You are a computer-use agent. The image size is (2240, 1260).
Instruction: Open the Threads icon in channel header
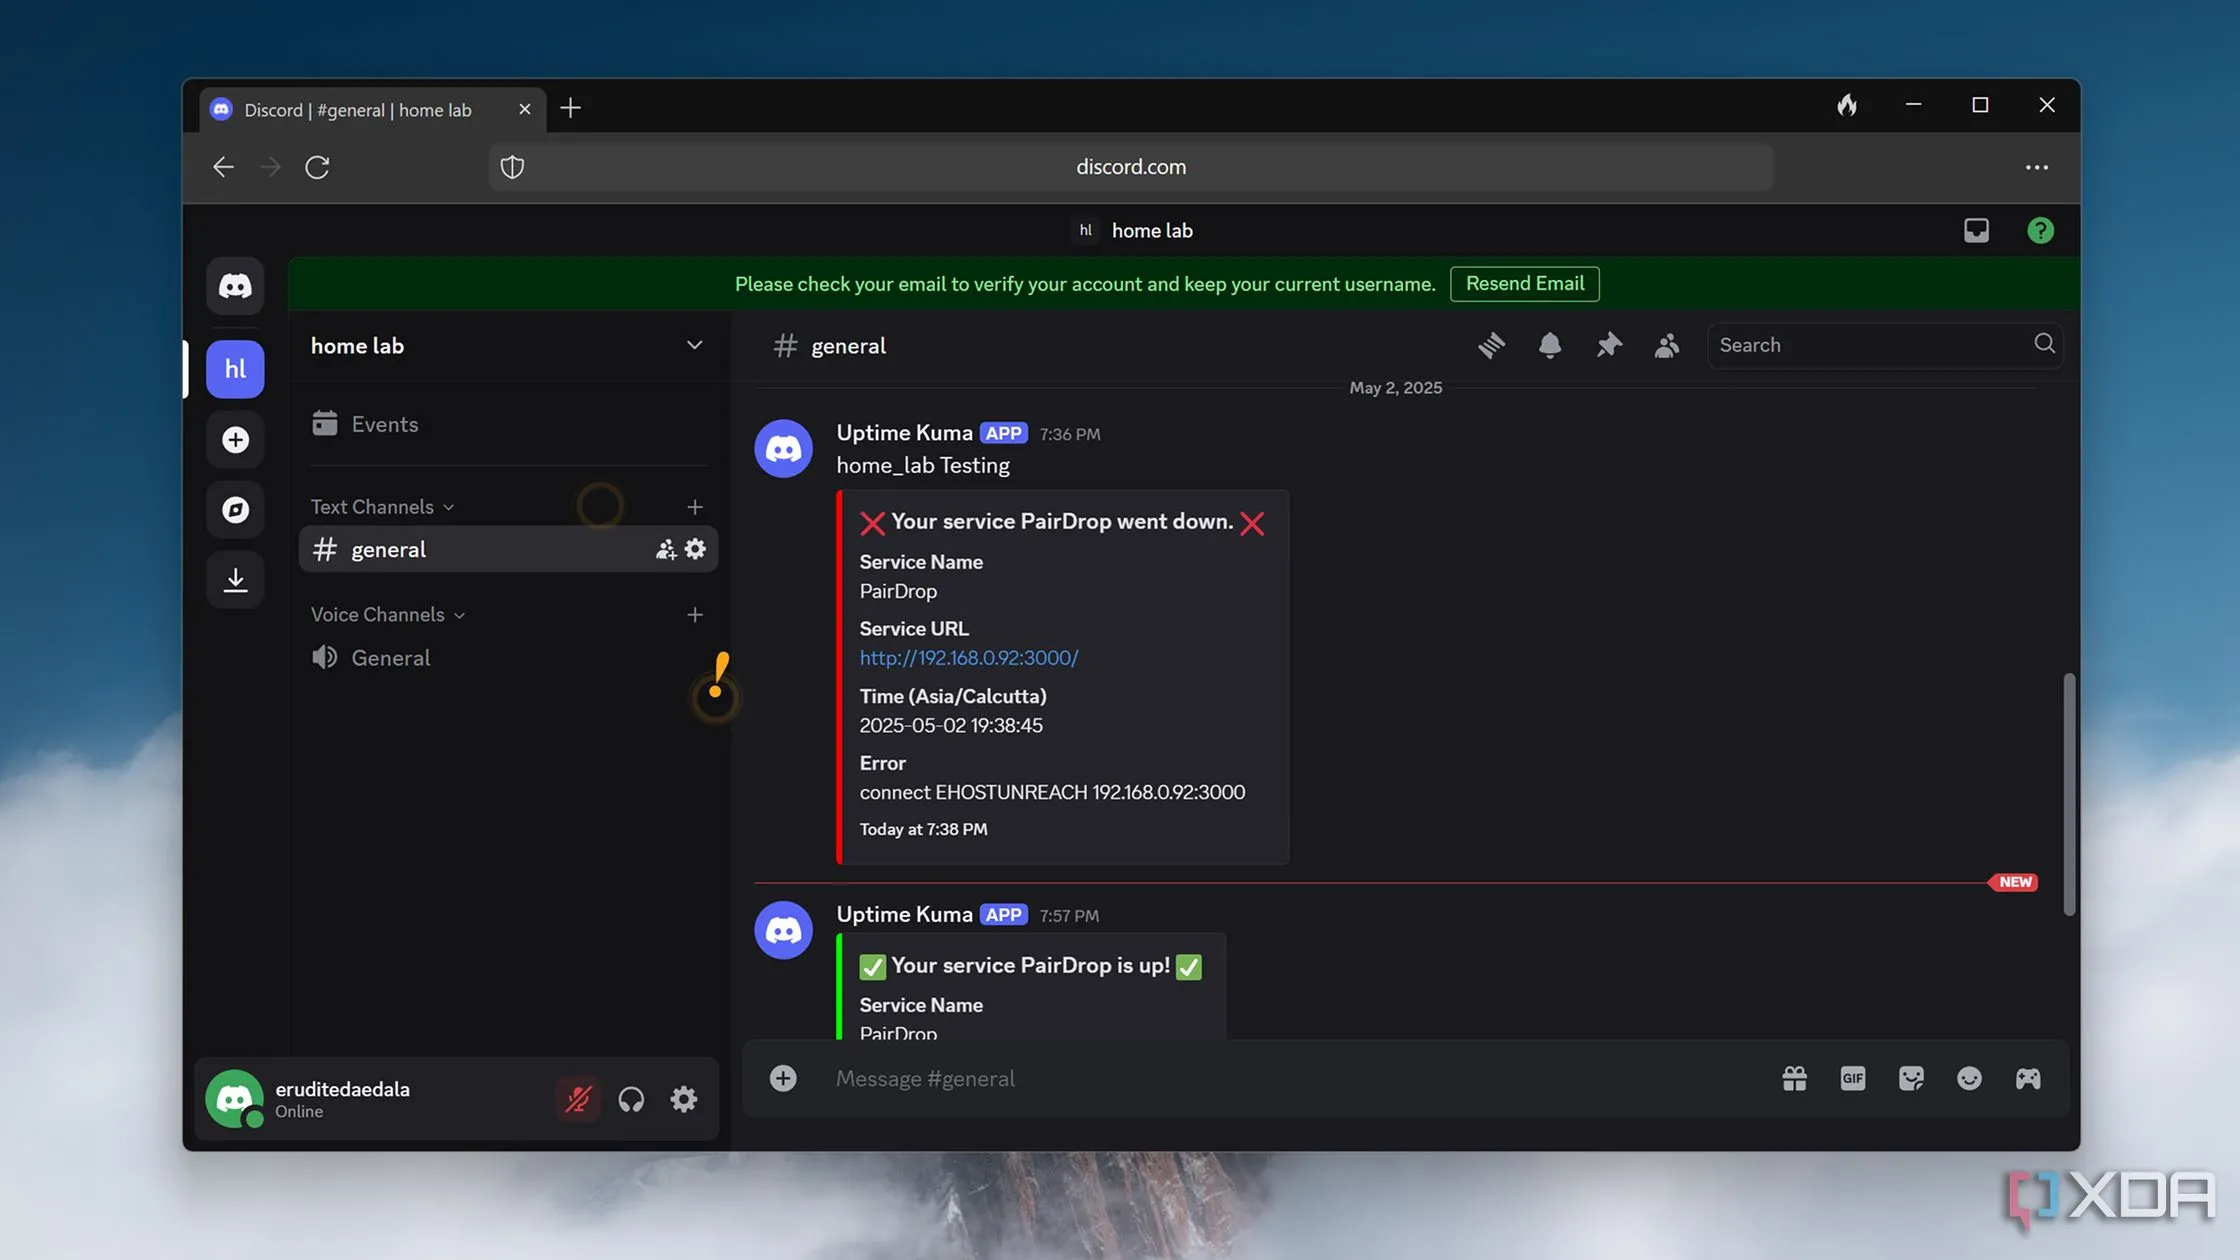(x=1491, y=345)
